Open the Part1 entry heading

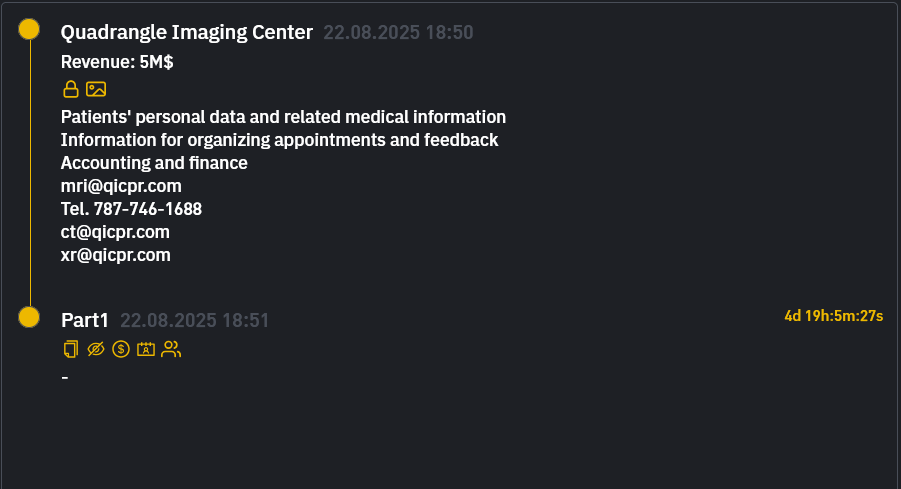click(x=84, y=320)
